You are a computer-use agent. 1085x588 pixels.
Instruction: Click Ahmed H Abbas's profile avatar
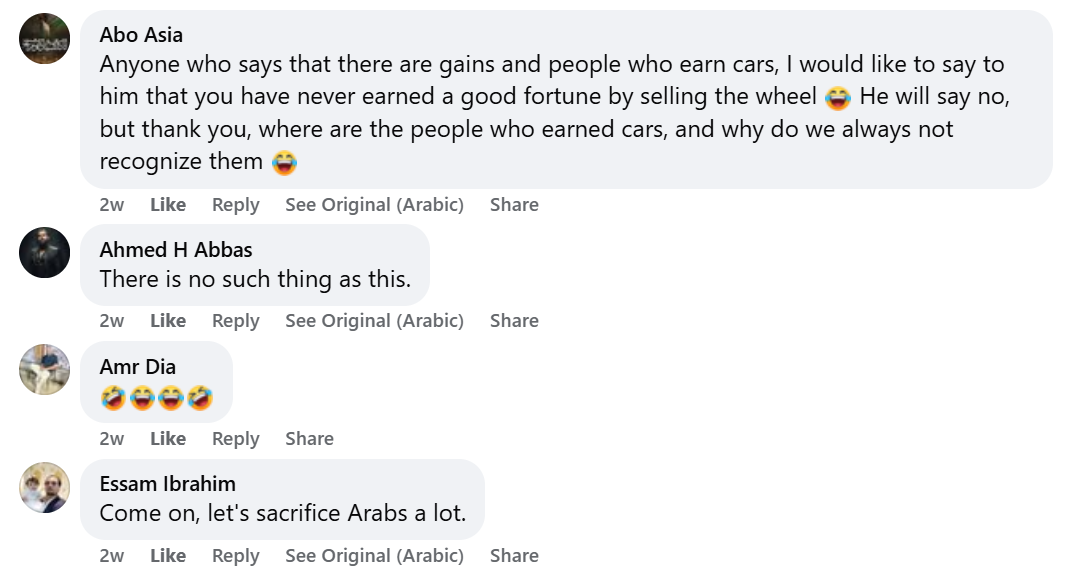point(45,253)
